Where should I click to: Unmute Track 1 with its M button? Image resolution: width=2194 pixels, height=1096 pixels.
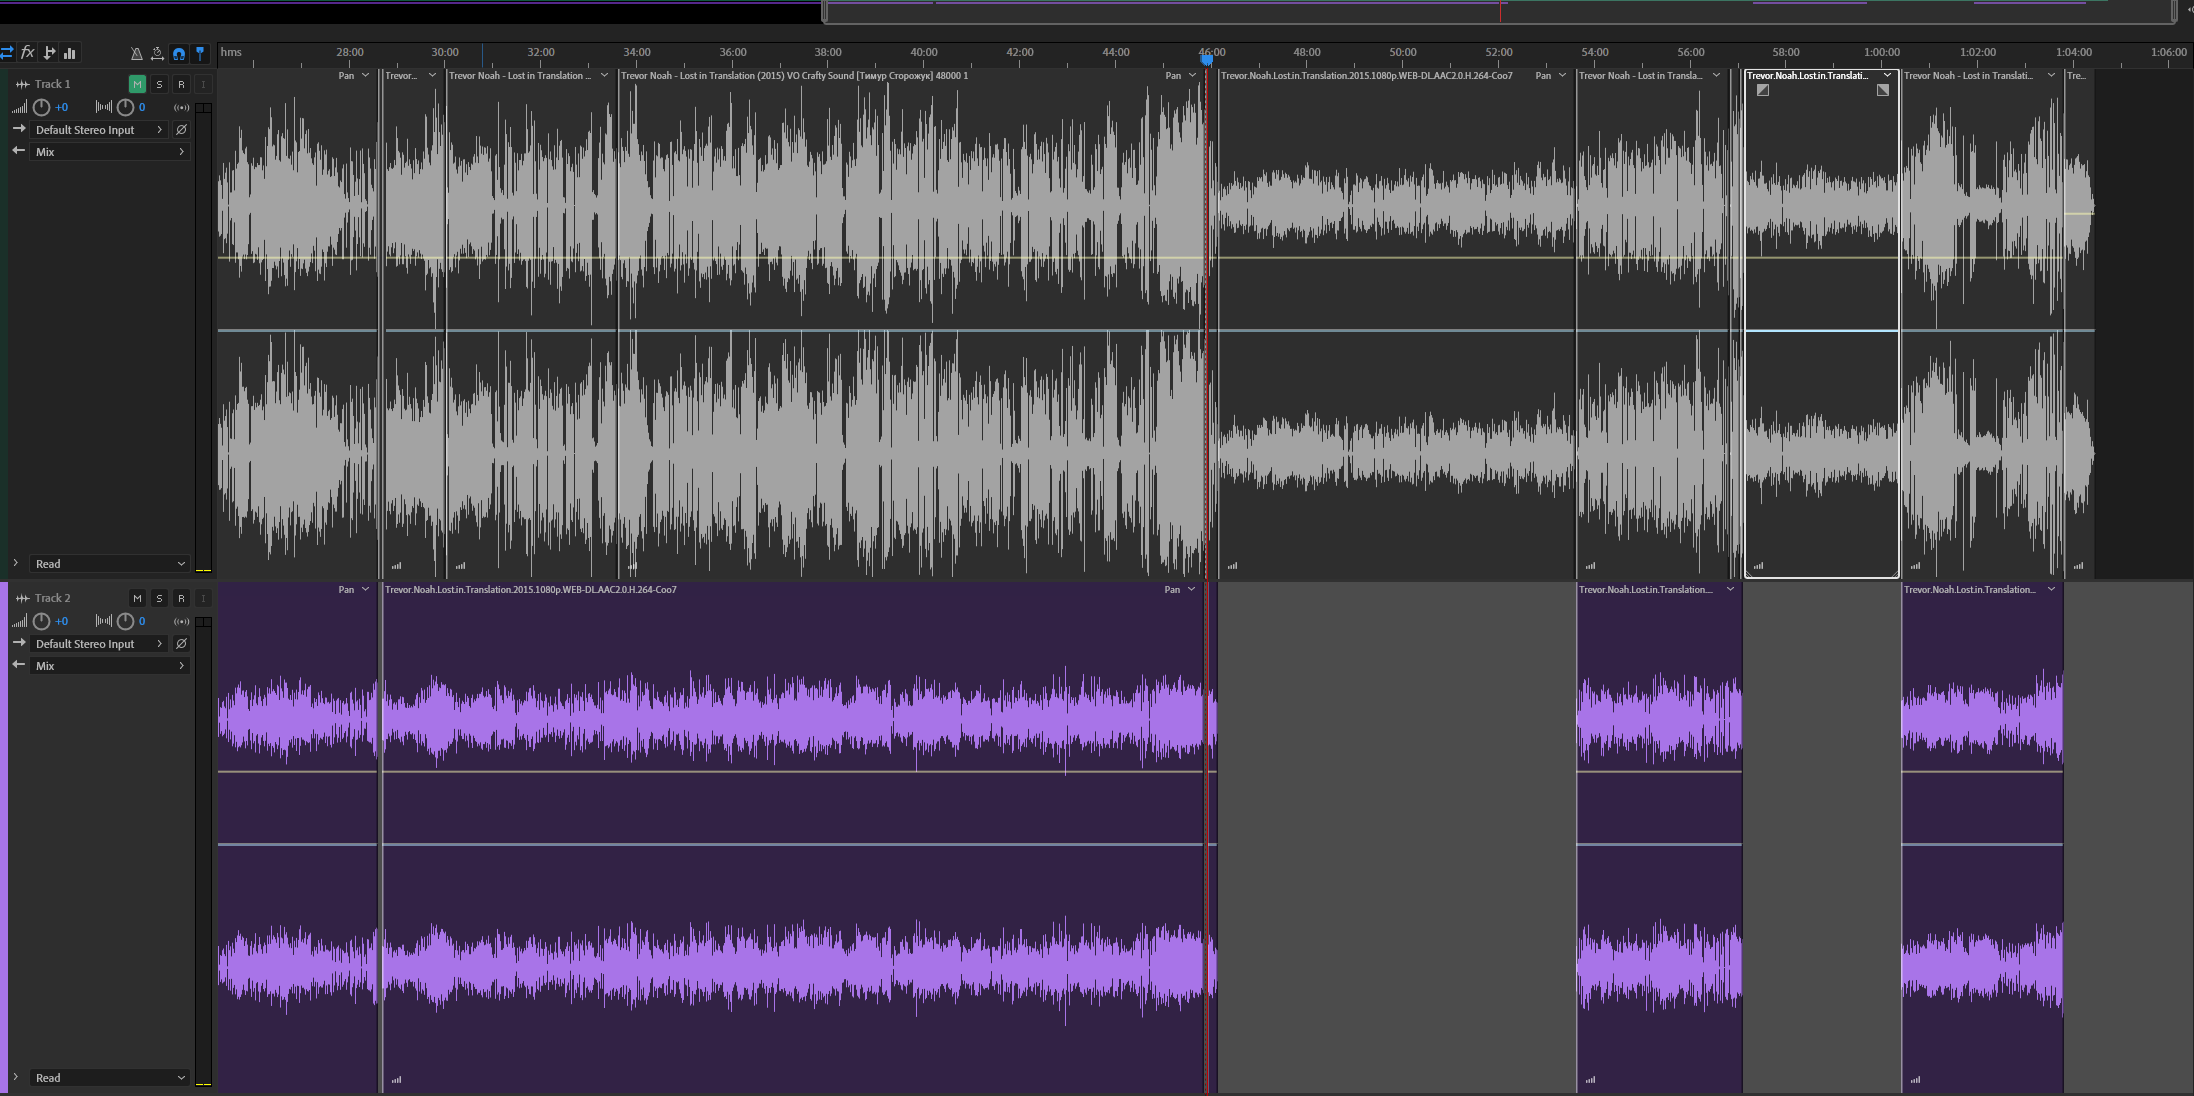(137, 84)
